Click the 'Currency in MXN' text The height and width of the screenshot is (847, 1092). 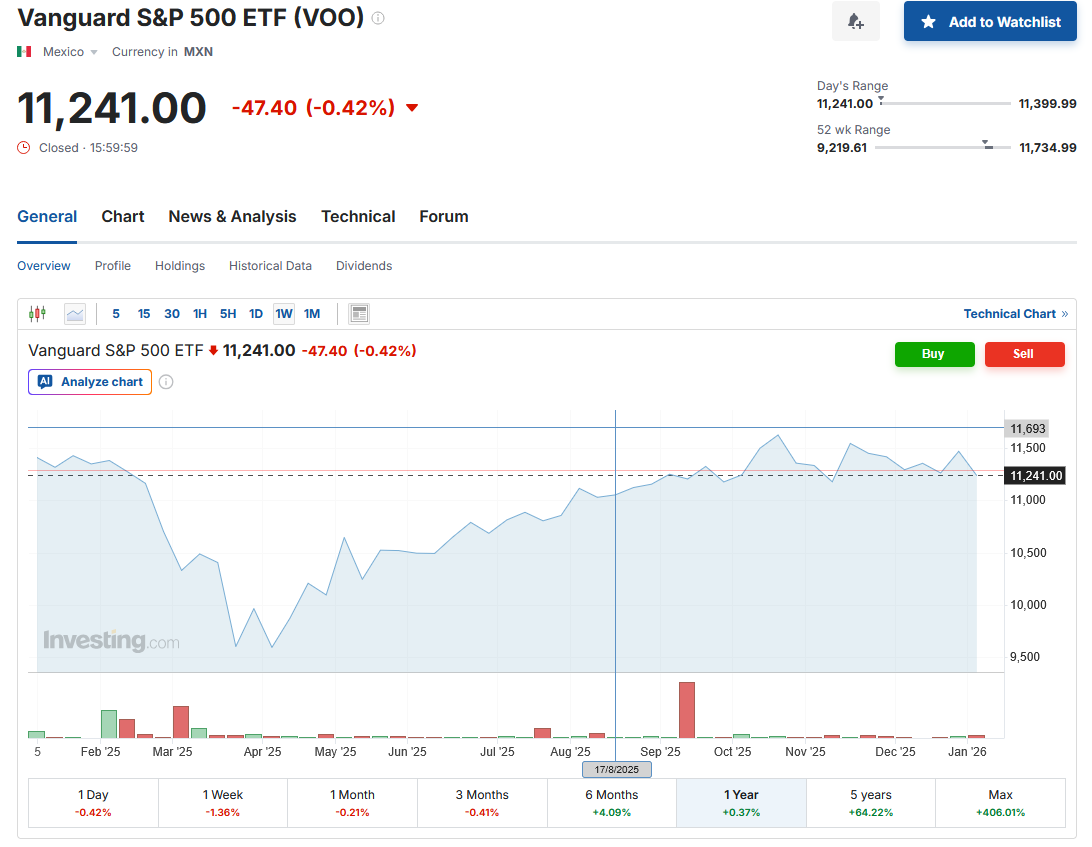coord(162,52)
